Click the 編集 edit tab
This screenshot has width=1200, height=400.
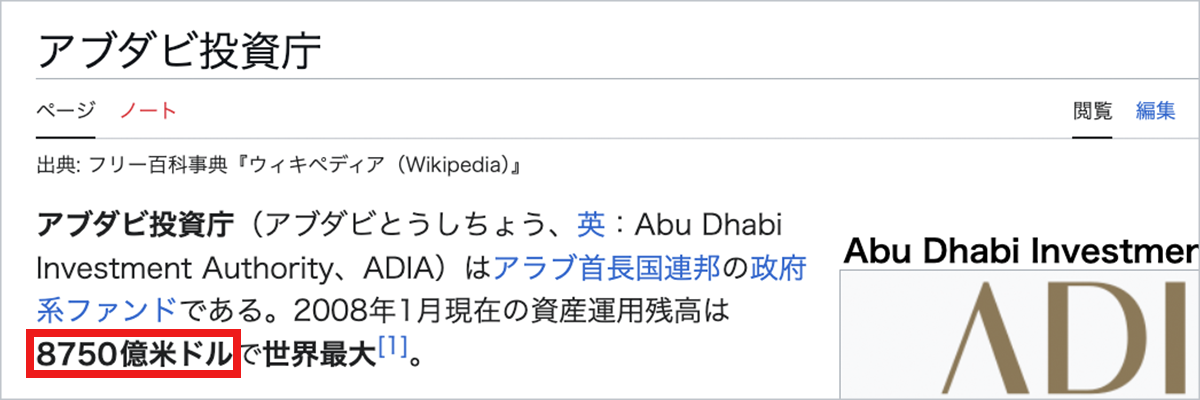1155,111
